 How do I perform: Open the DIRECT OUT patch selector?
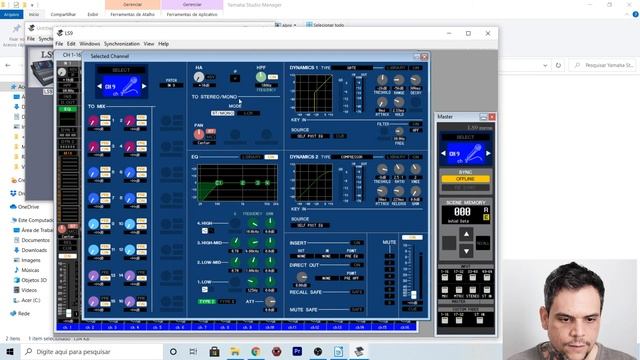327,278
